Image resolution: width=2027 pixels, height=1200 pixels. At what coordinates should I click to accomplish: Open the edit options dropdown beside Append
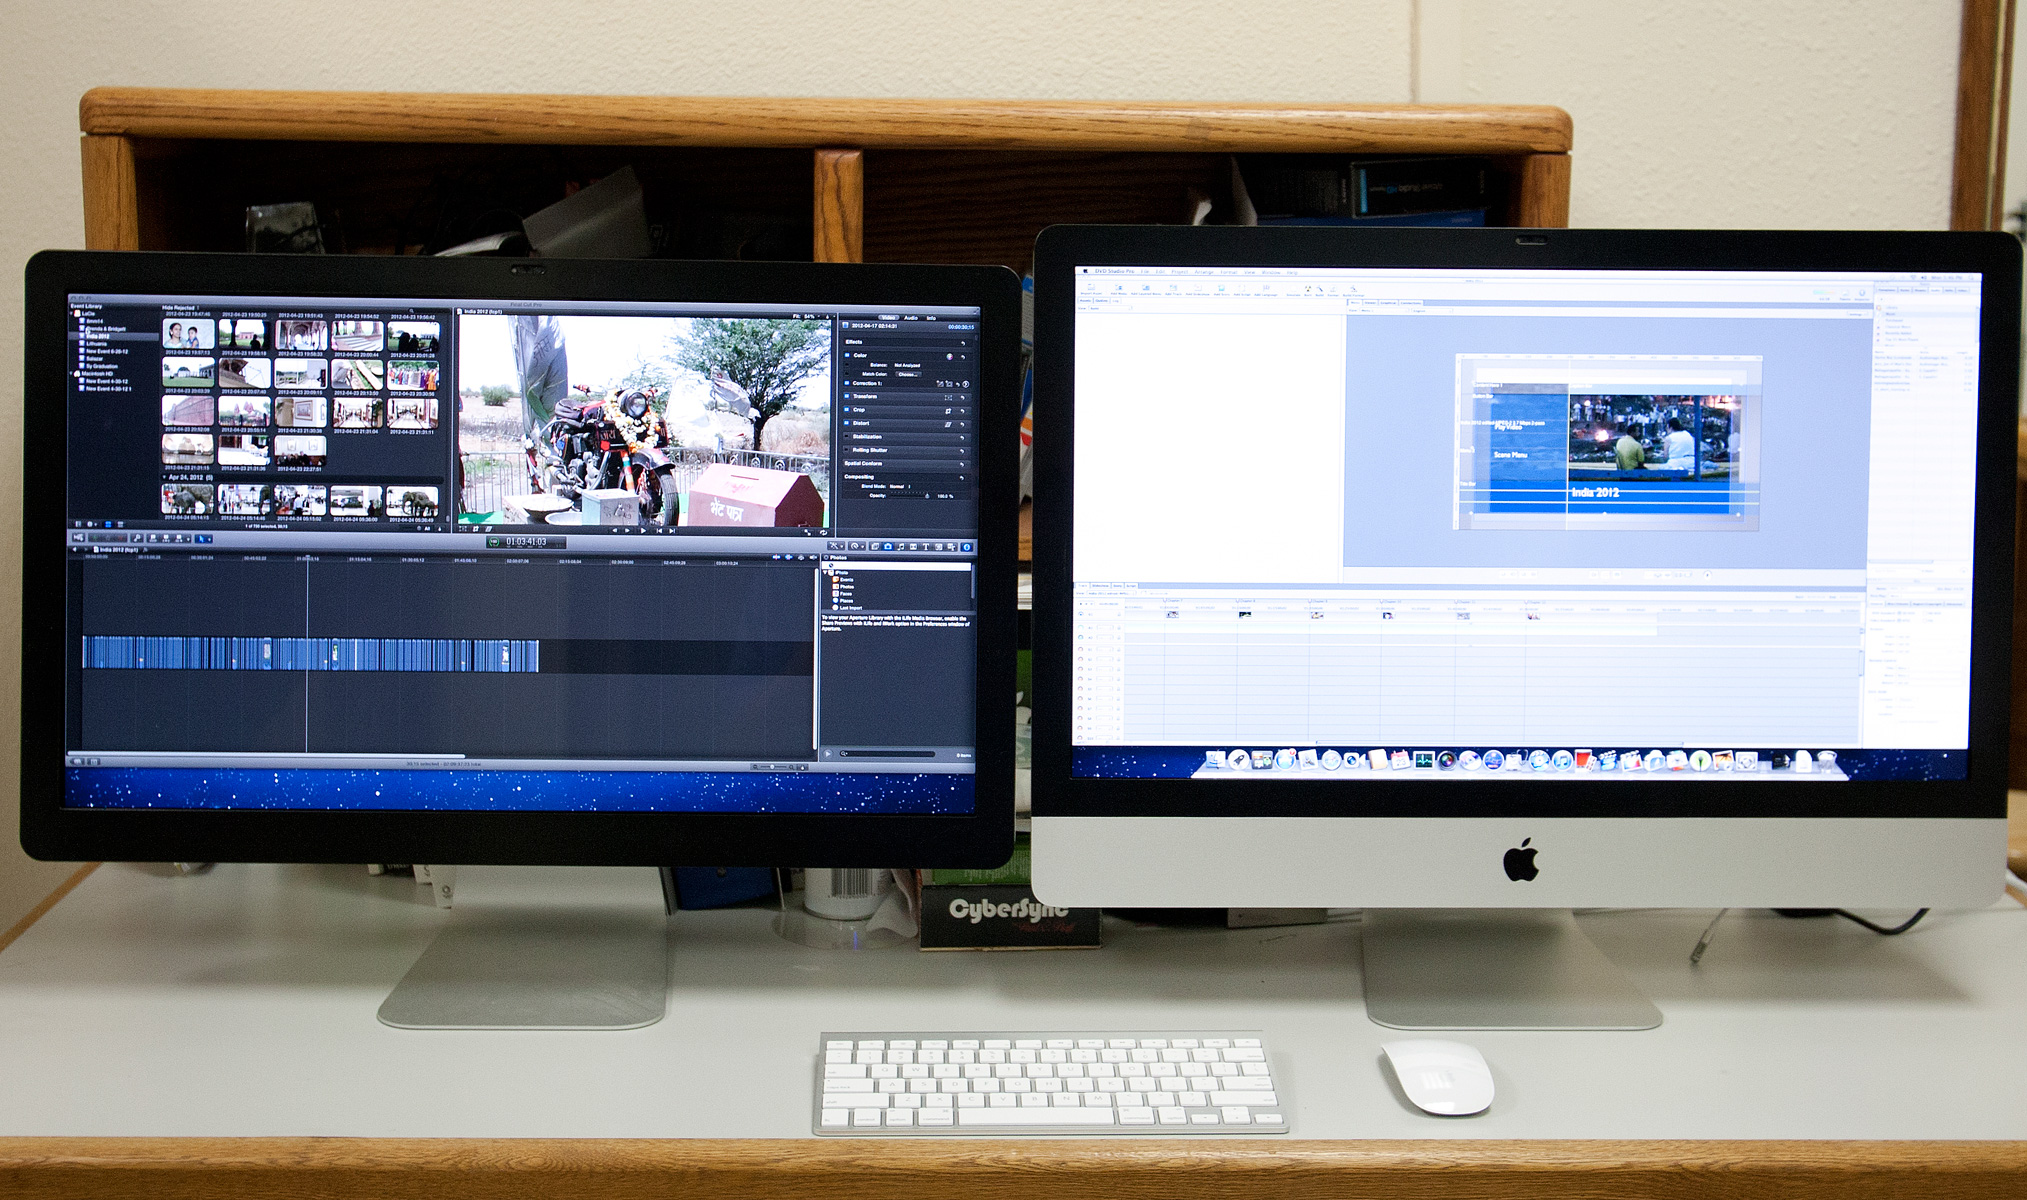(x=188, y=538)
